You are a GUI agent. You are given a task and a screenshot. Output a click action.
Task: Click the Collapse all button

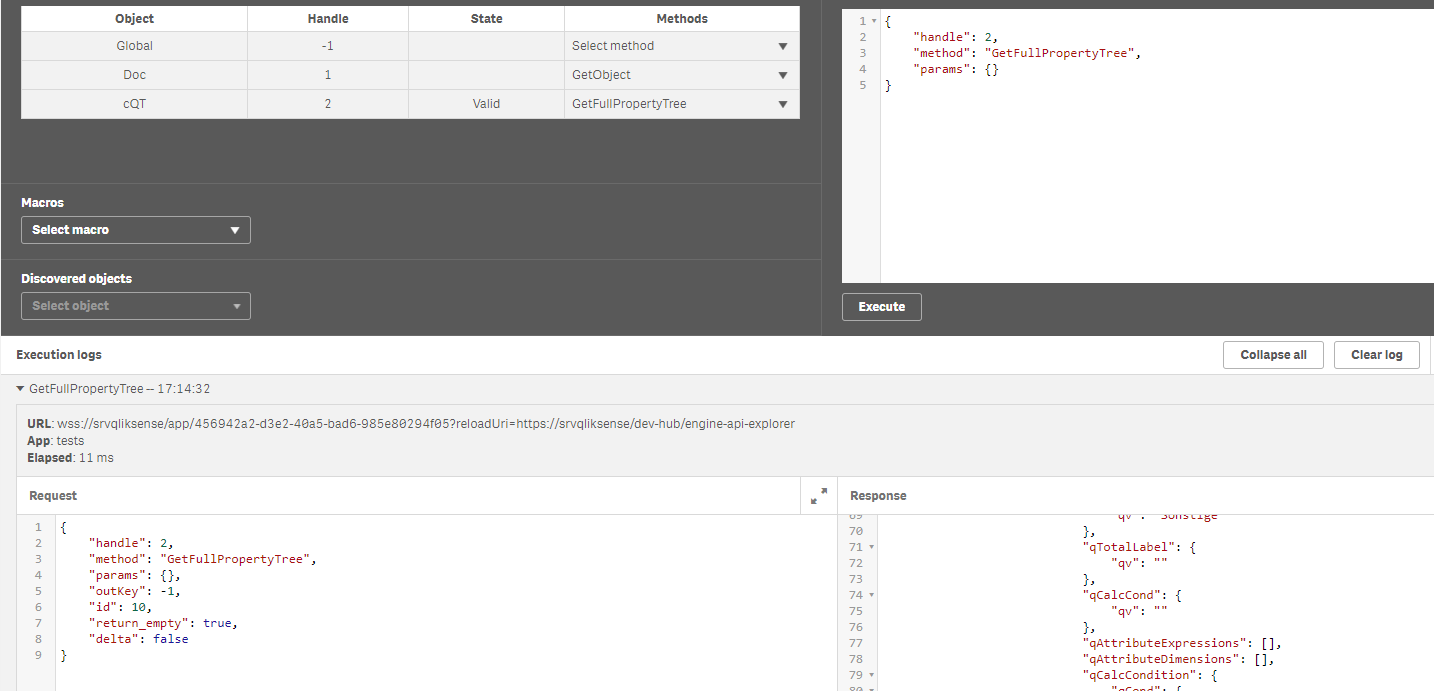[1273, 355]
